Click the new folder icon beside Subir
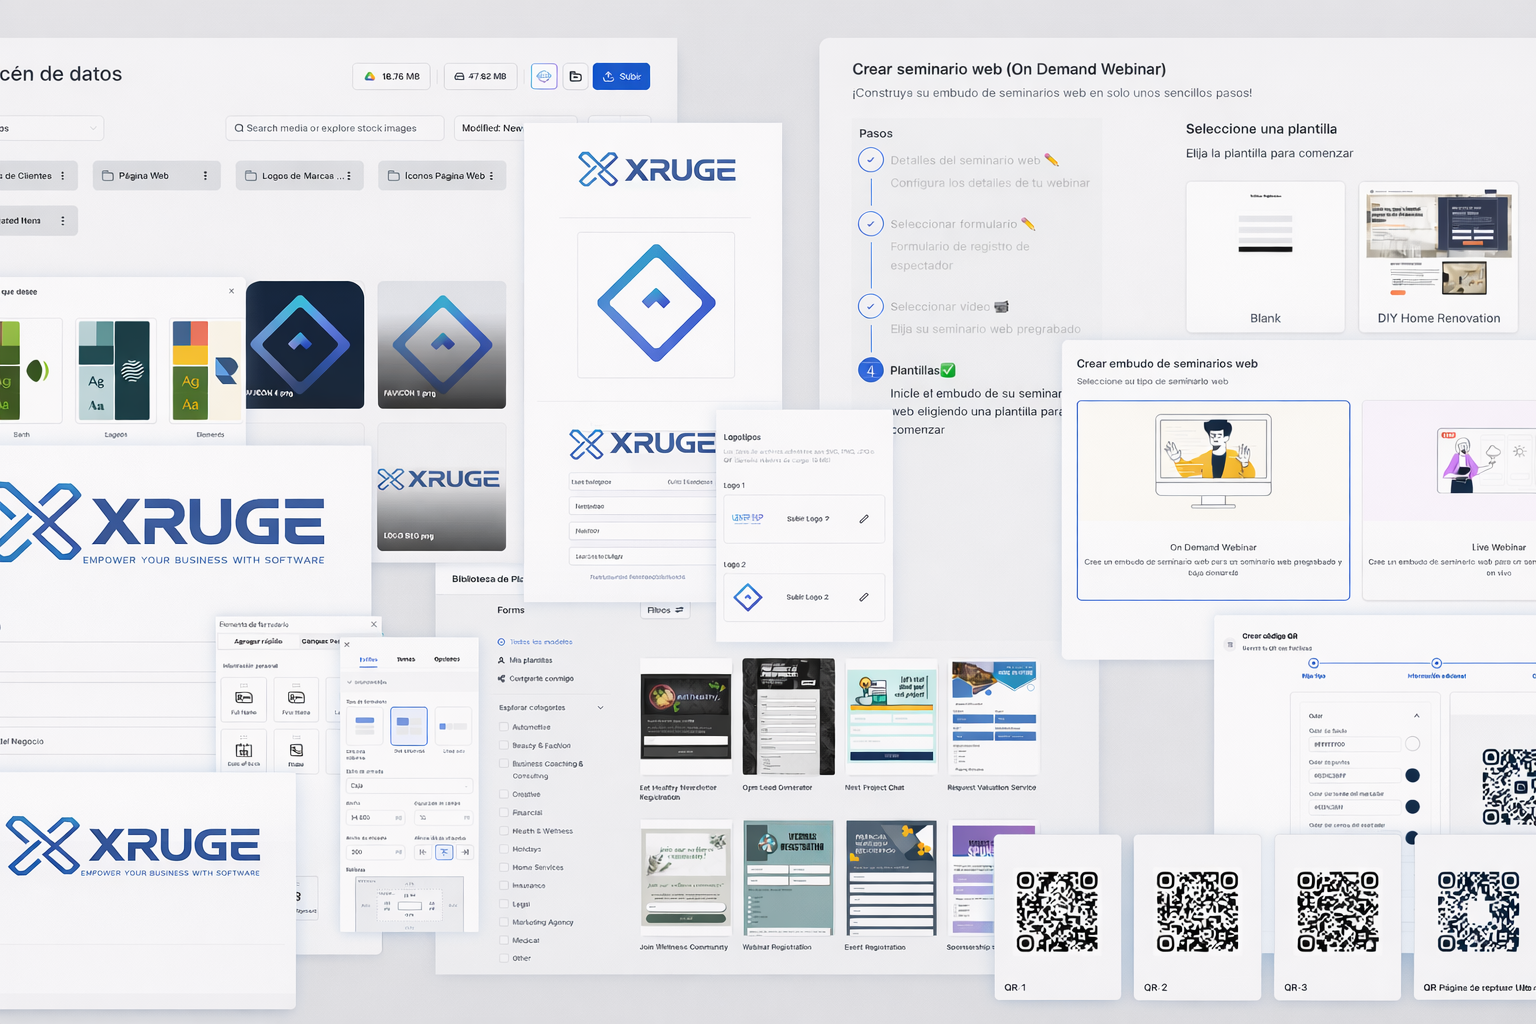Image resolution: width=1536 pixels, height=1024 pixels. click(x=575, y=77)
